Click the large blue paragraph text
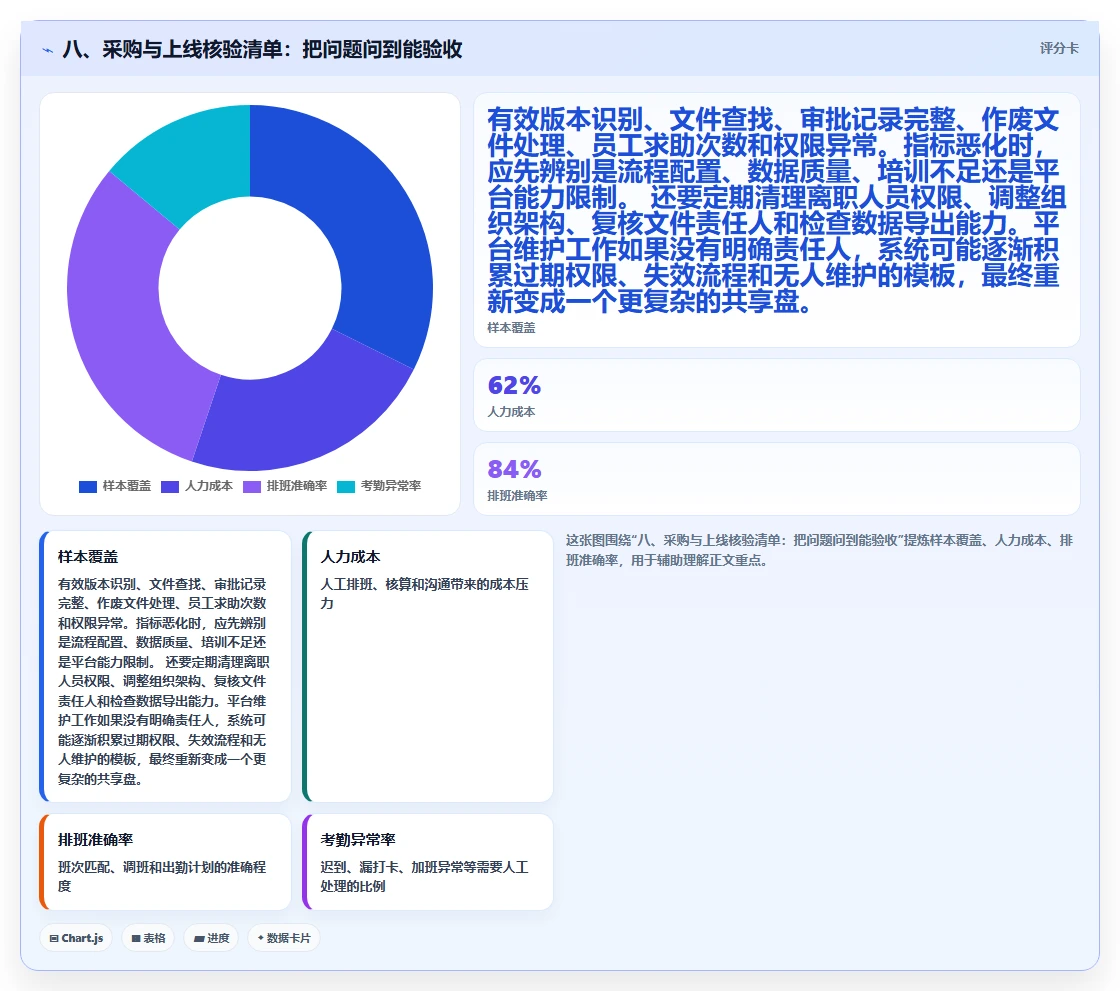This screenshot has height=991, width=1120. (776, 211)
